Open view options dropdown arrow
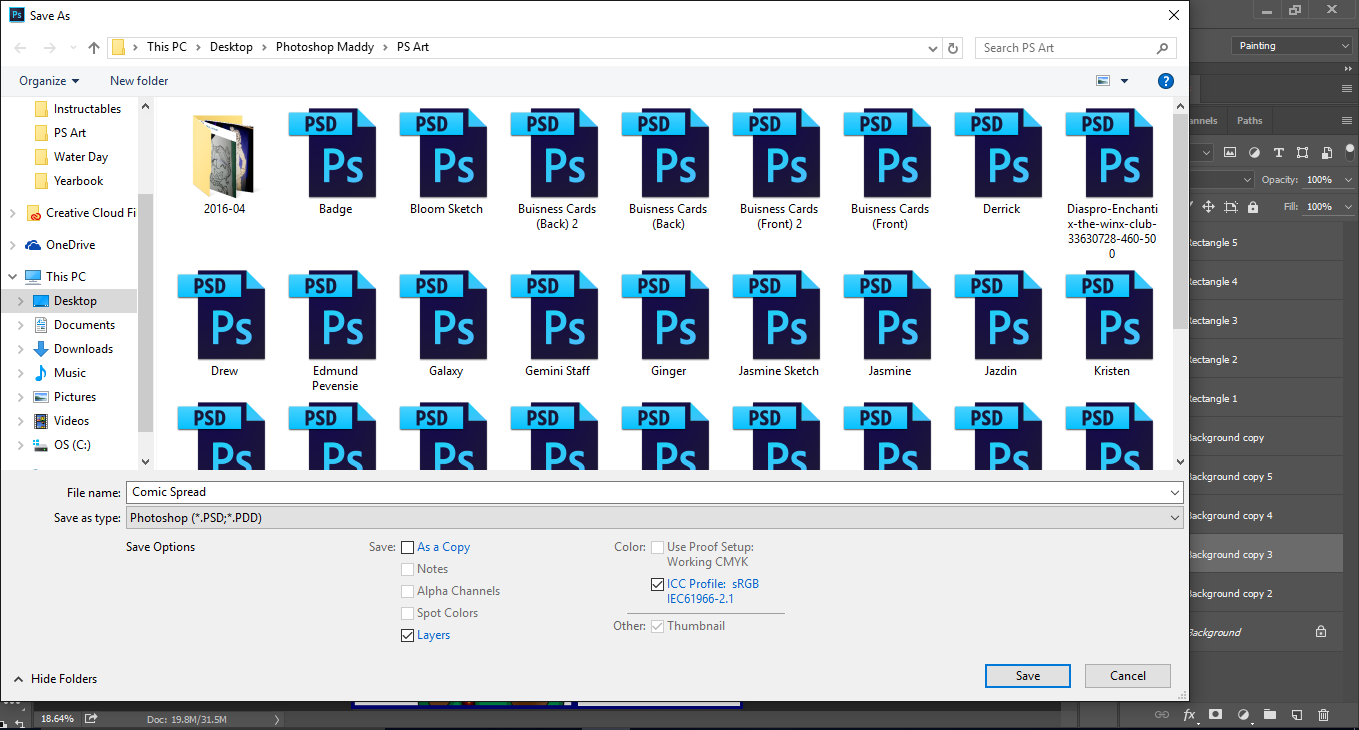The width and height of the screenshot is (1359, 730). (1124, 81)
